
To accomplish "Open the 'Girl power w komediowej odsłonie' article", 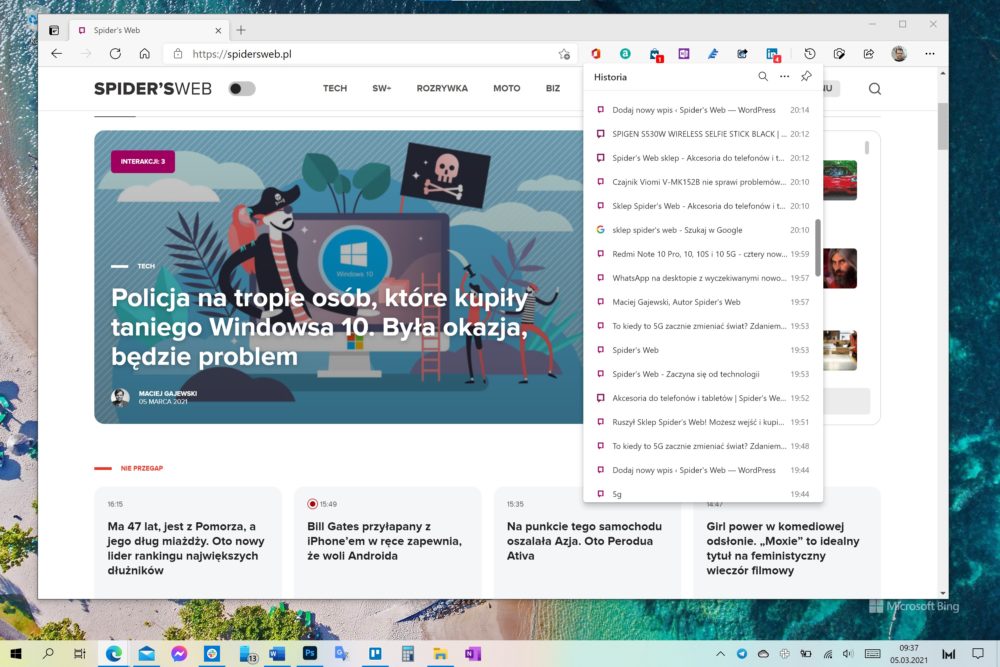I will point(783,548).
